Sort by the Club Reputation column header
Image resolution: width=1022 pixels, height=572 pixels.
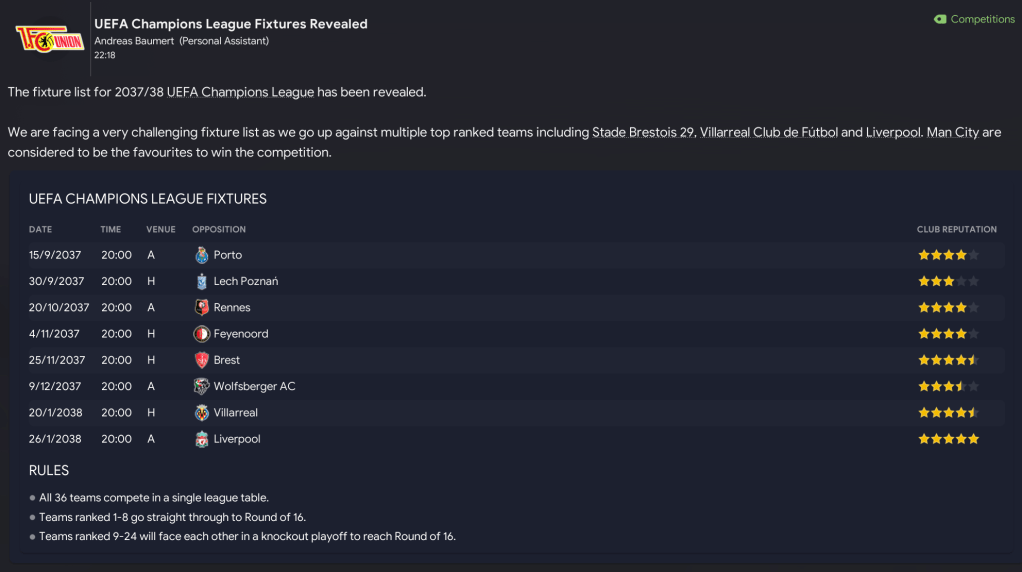(x=956, y=229)
